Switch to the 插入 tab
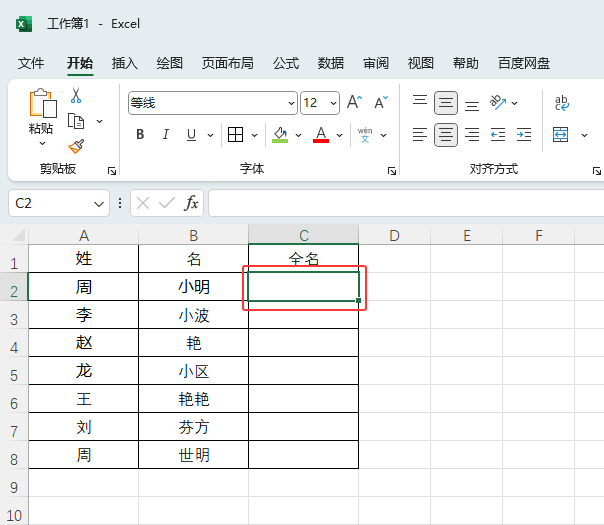The image size is (604, 525). point(125,63)
